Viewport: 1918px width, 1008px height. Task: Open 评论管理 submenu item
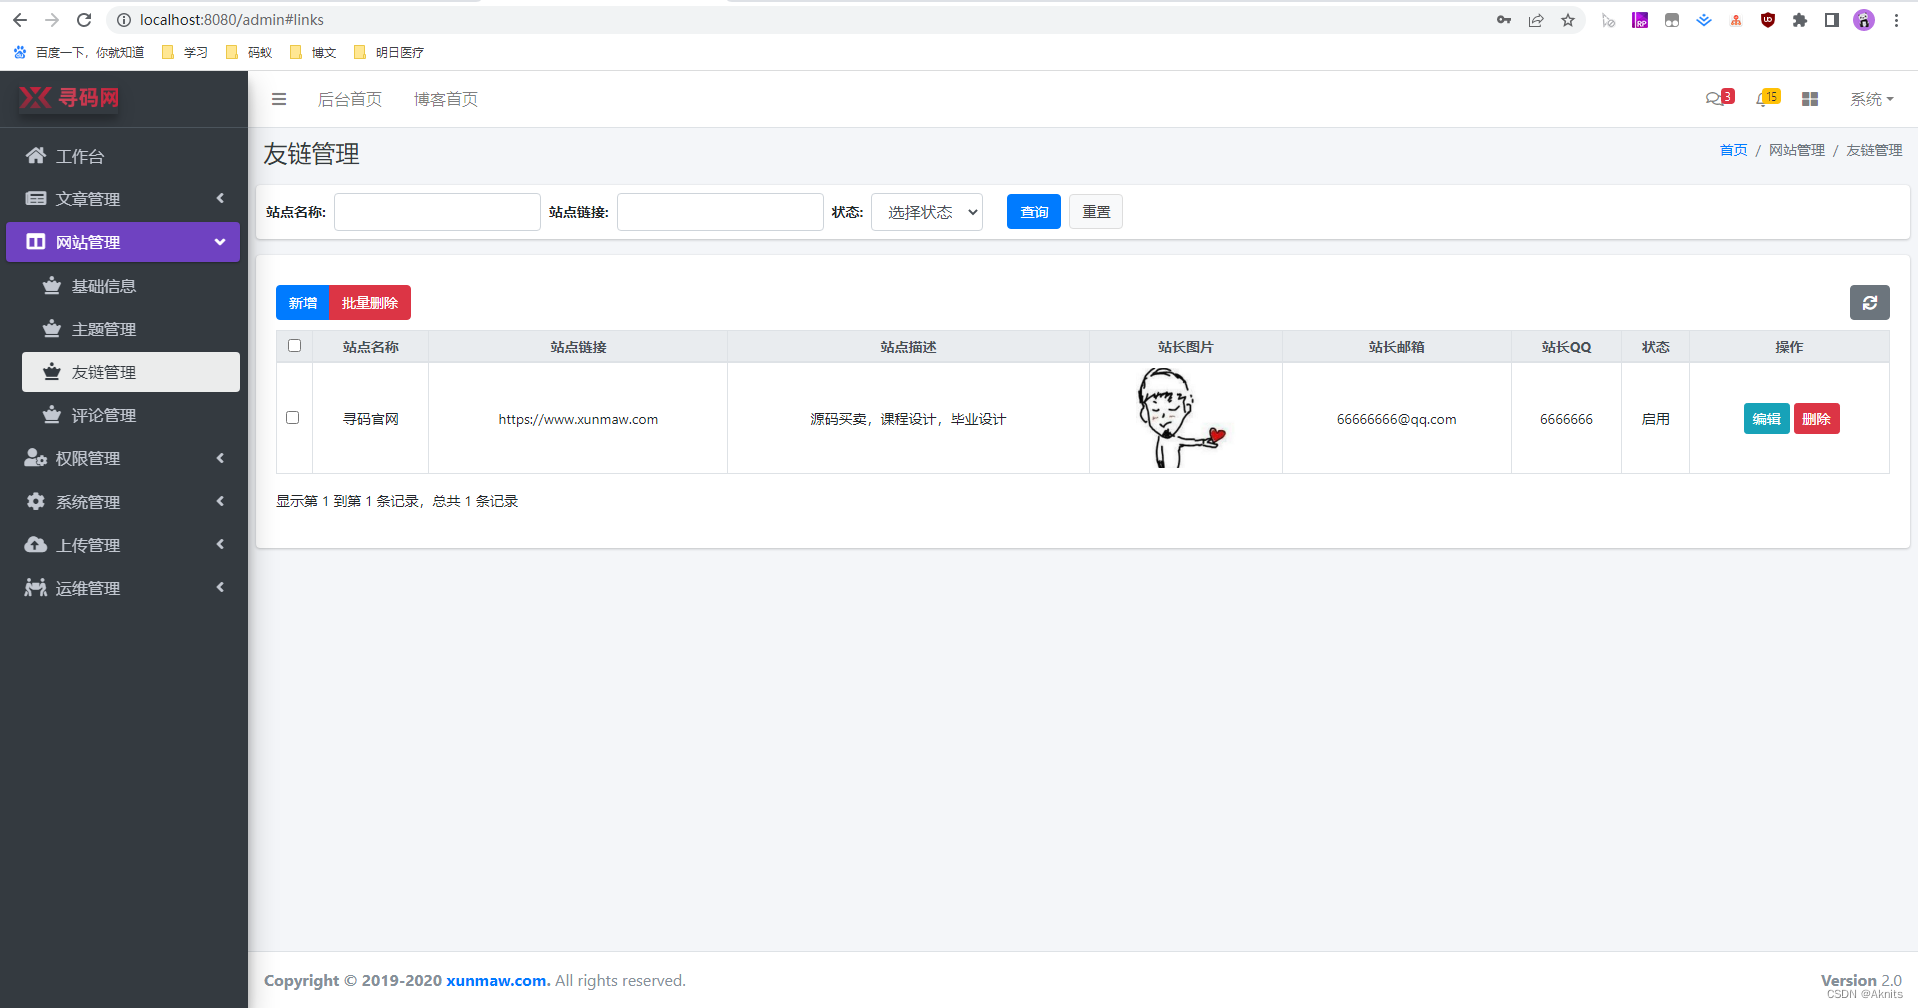click(x=131, y=415)
